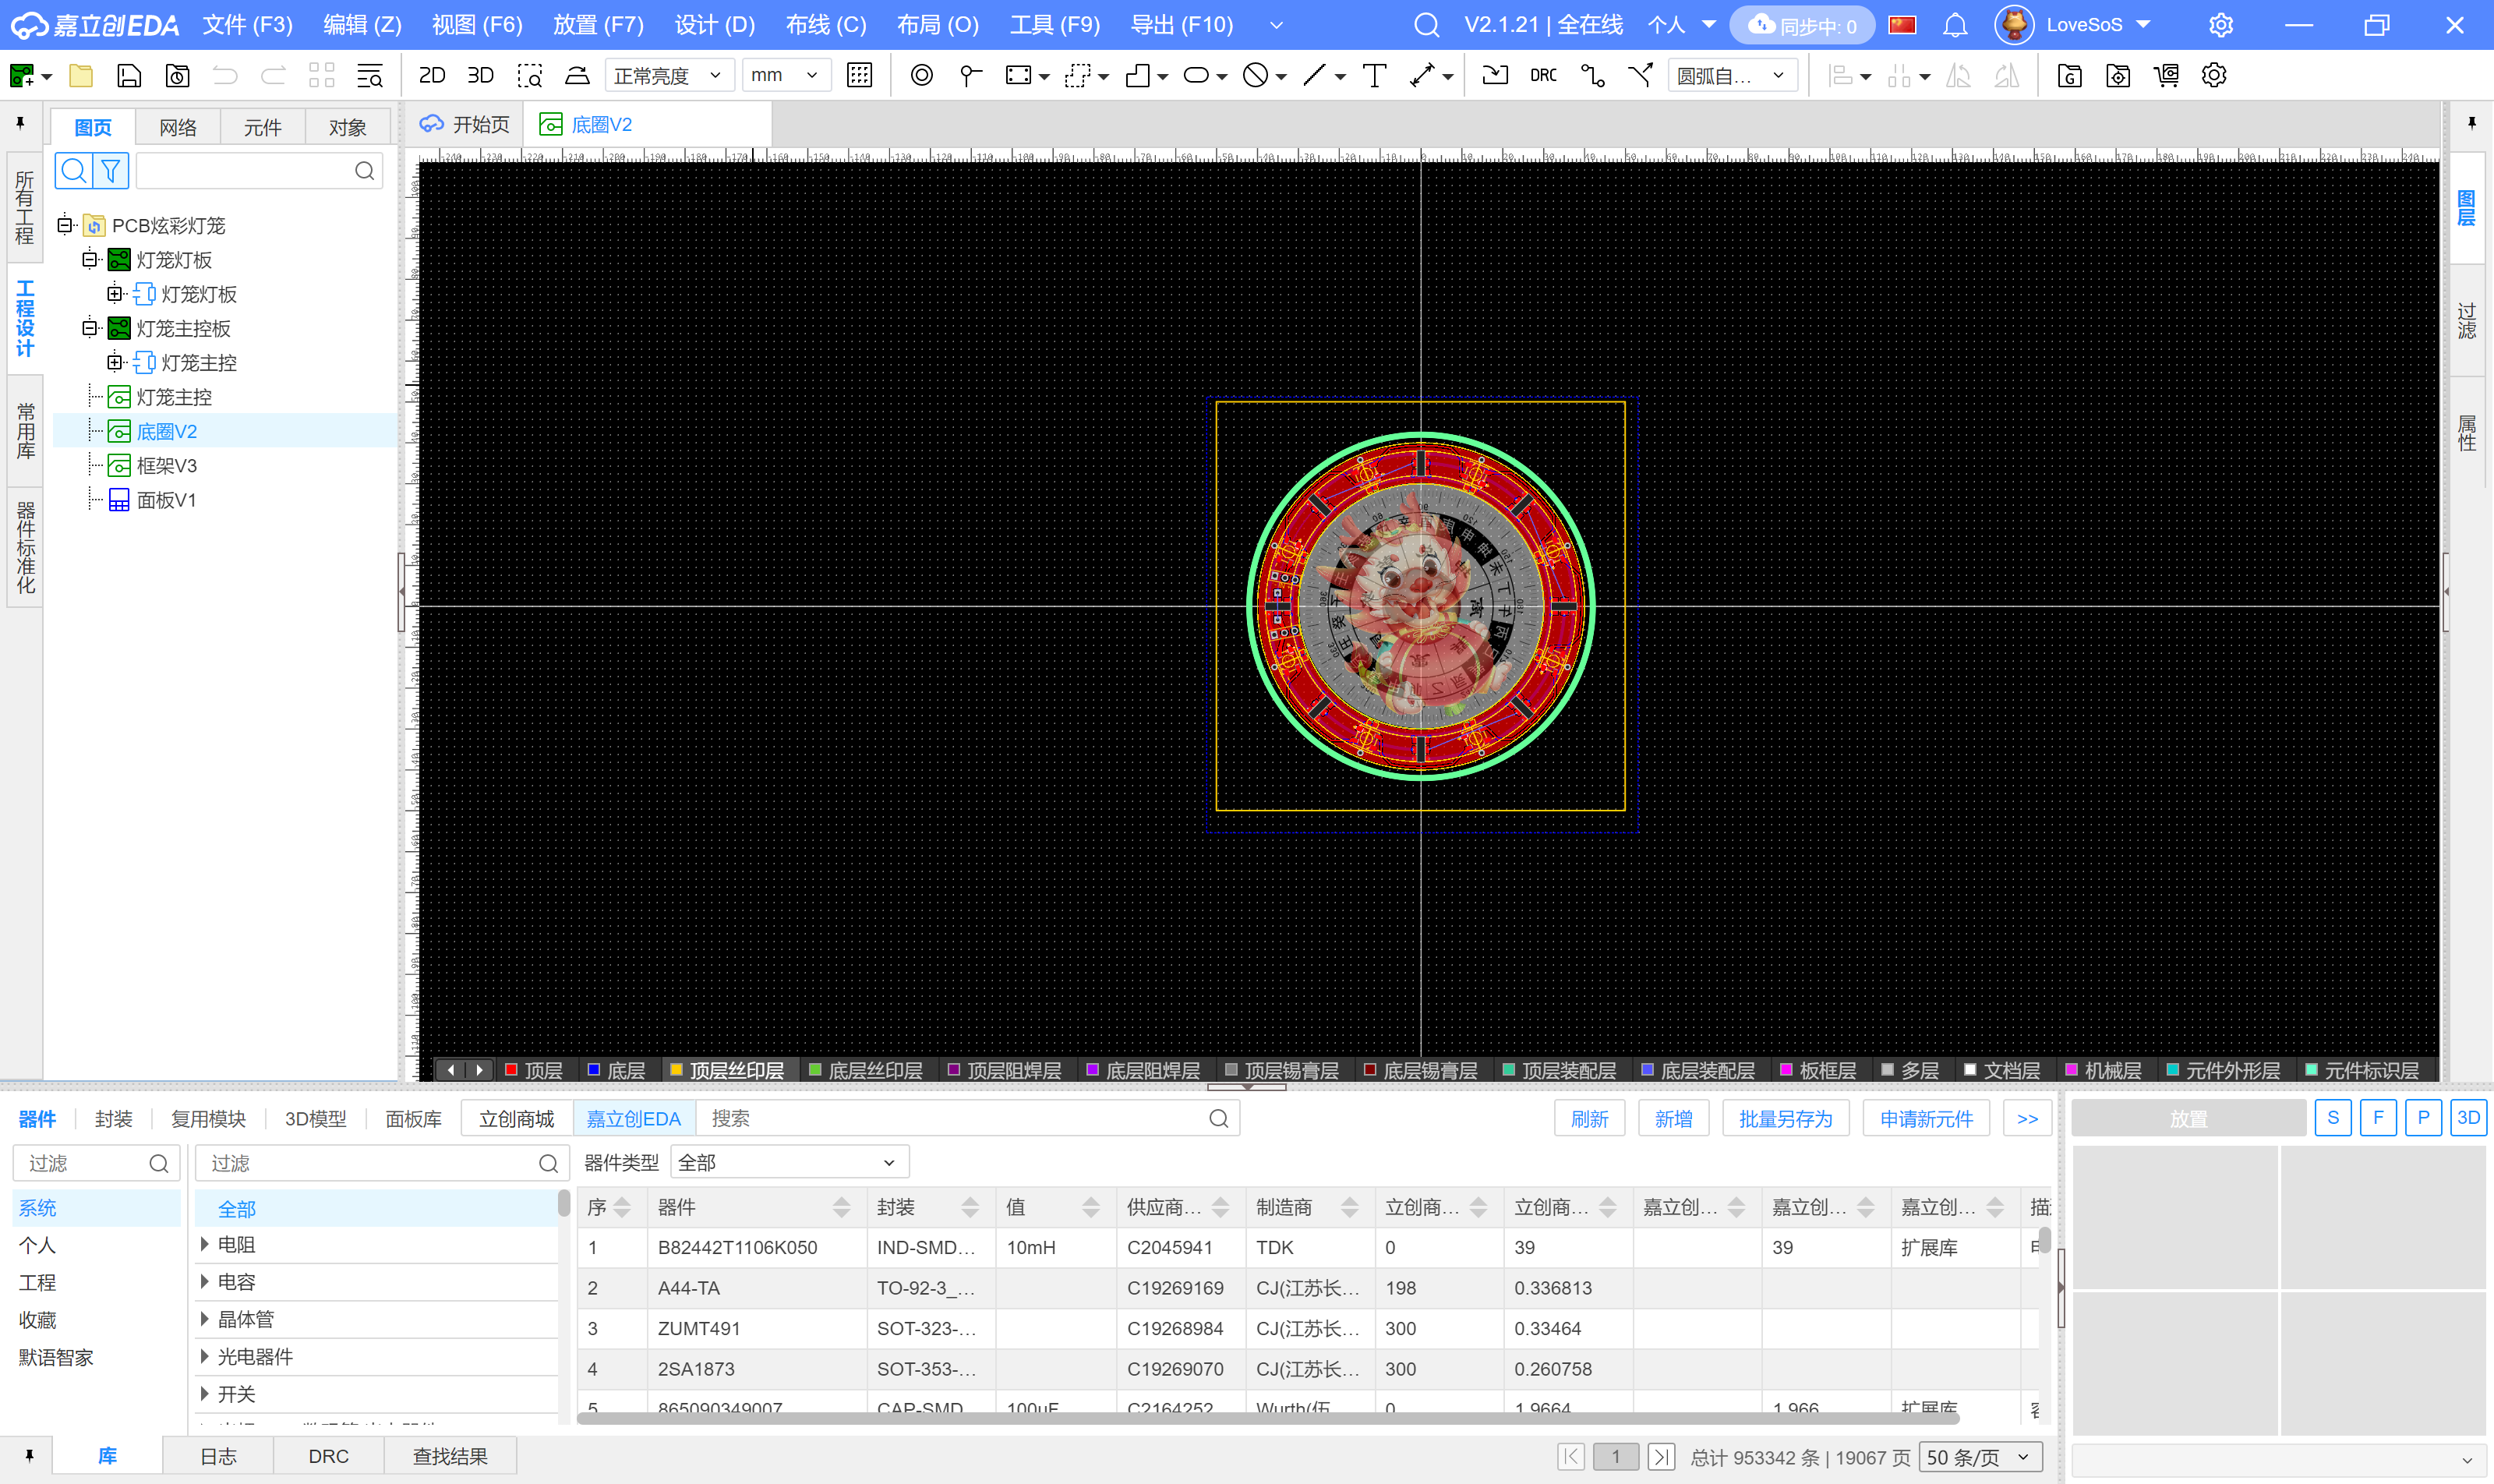This screenshot has height=1484, width=2494.
Task: Select the via placement tool
Action: [921, 75]
